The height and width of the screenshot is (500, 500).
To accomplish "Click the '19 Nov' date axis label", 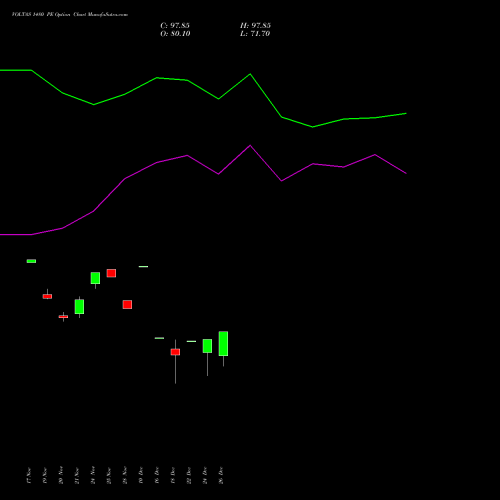I will click(45, 475).
